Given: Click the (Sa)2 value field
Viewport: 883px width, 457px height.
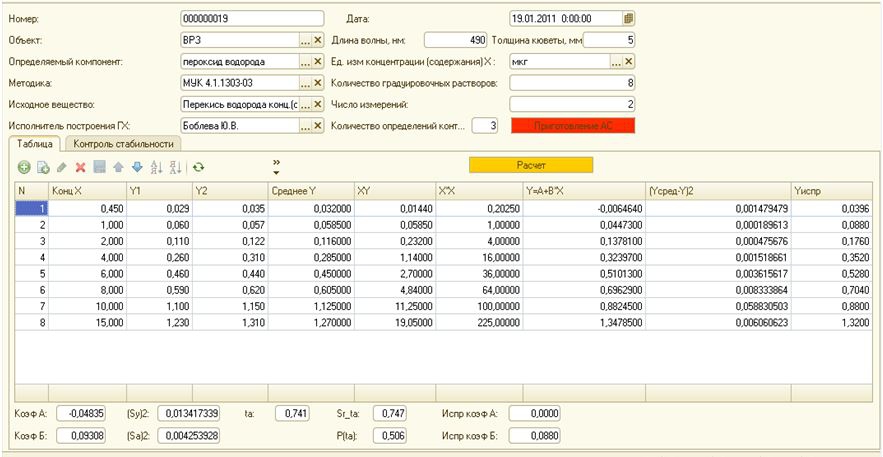Looking at the screenshot, I should (189, 435).
